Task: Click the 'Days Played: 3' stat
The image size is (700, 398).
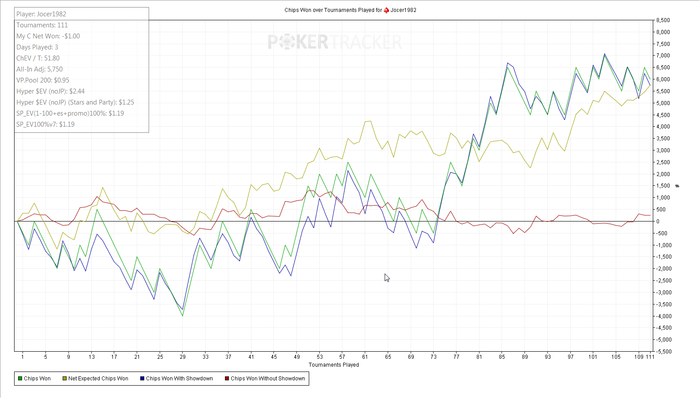Action: pos(37,47)
